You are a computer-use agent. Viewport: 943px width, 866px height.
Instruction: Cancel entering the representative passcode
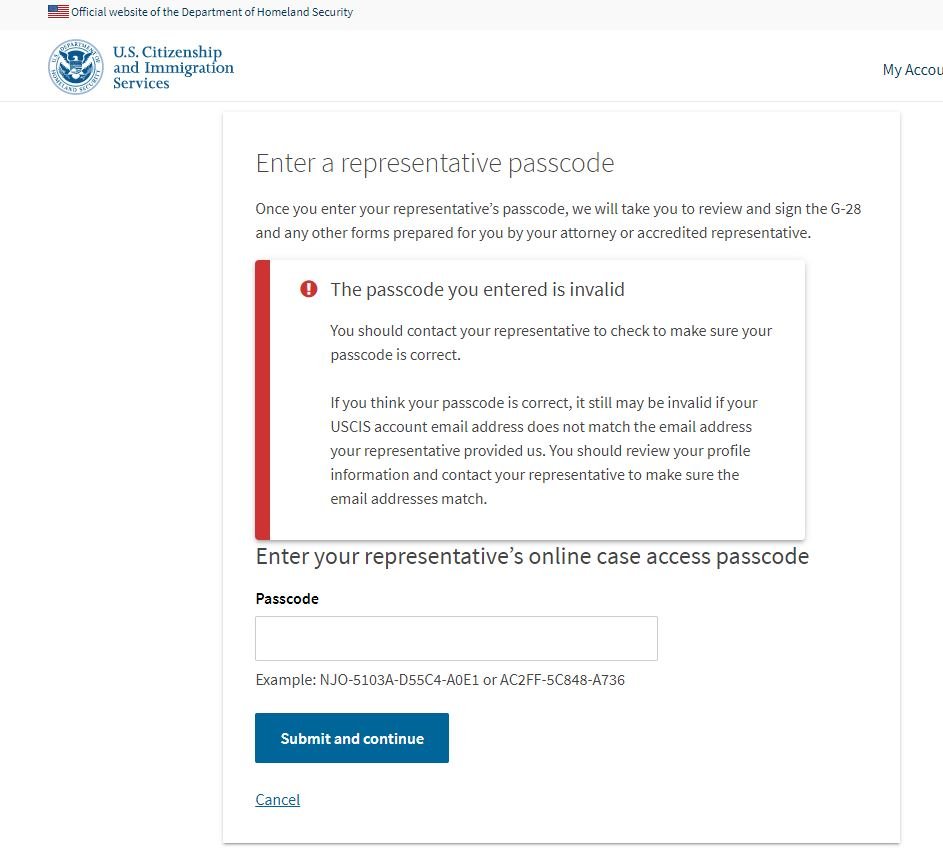[277, 799]
